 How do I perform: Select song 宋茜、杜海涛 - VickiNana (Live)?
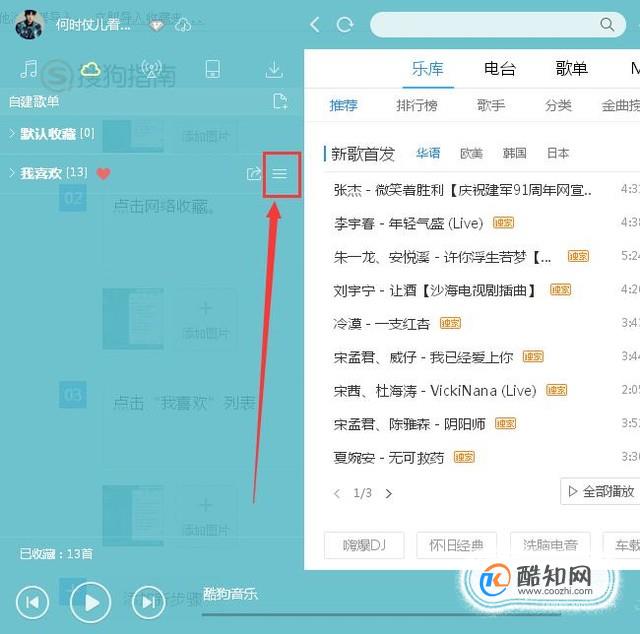point(435,391)
